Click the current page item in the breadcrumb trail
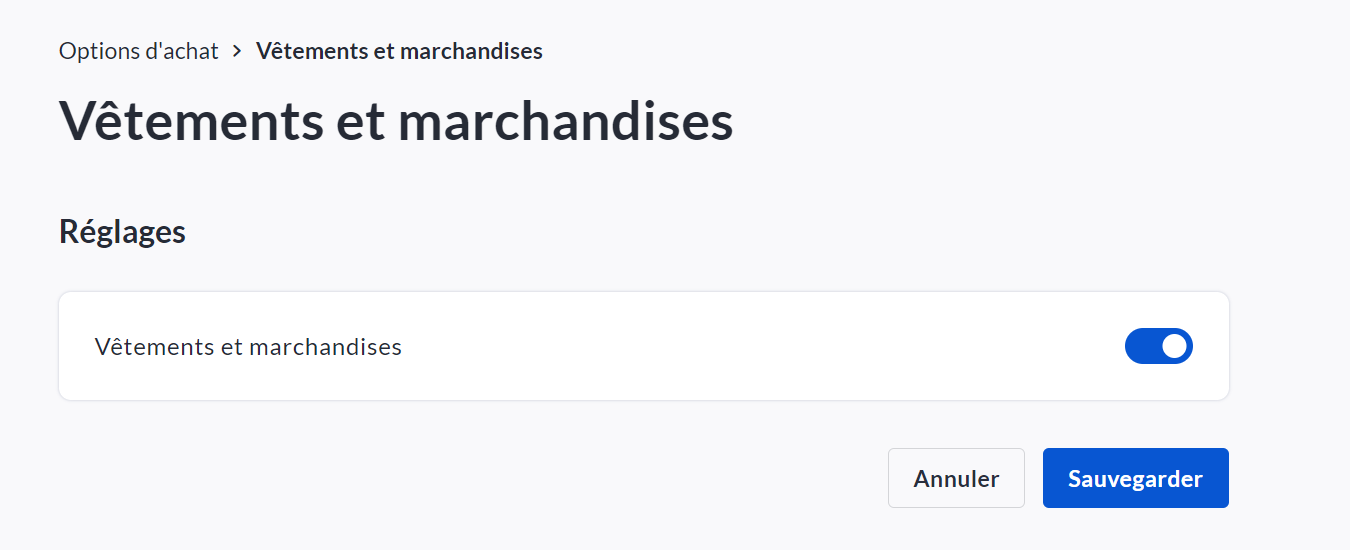This screenshot has height=550, width=1350. [399, 51]
